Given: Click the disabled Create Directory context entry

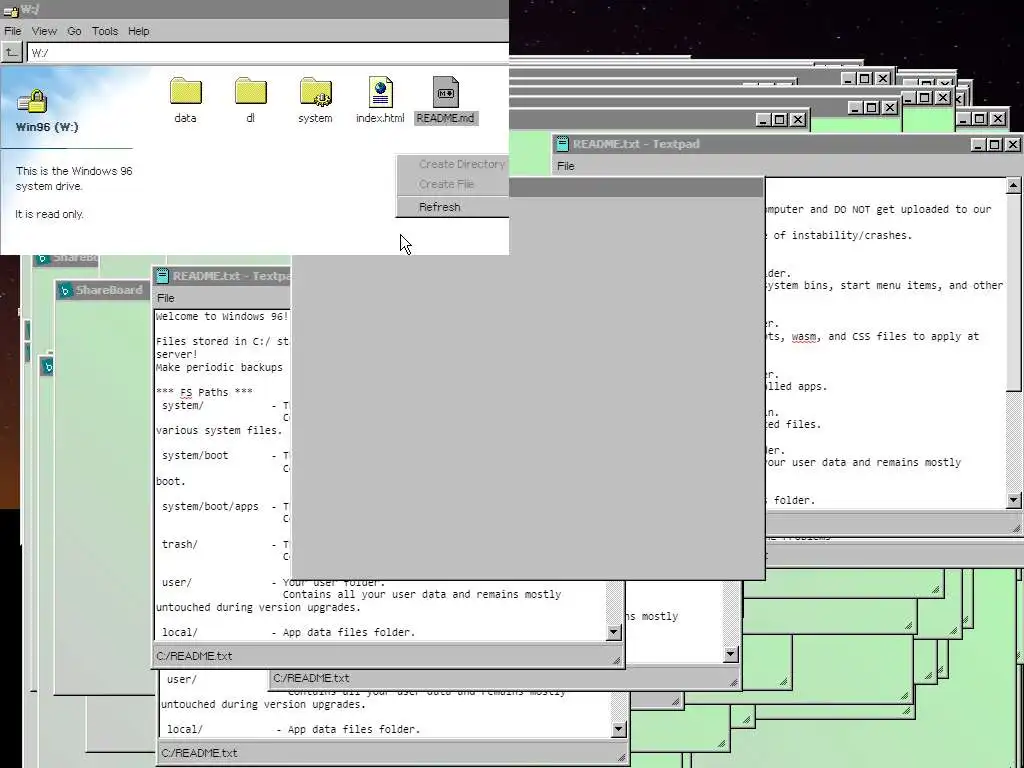Looking at the screenshot, I should [453, 164].
